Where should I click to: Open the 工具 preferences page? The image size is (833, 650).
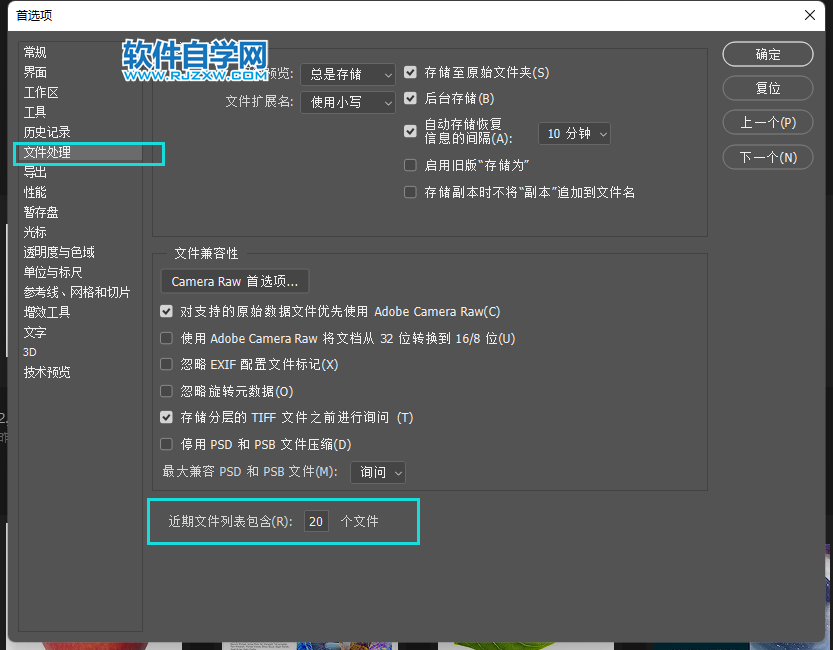[35, 112]
